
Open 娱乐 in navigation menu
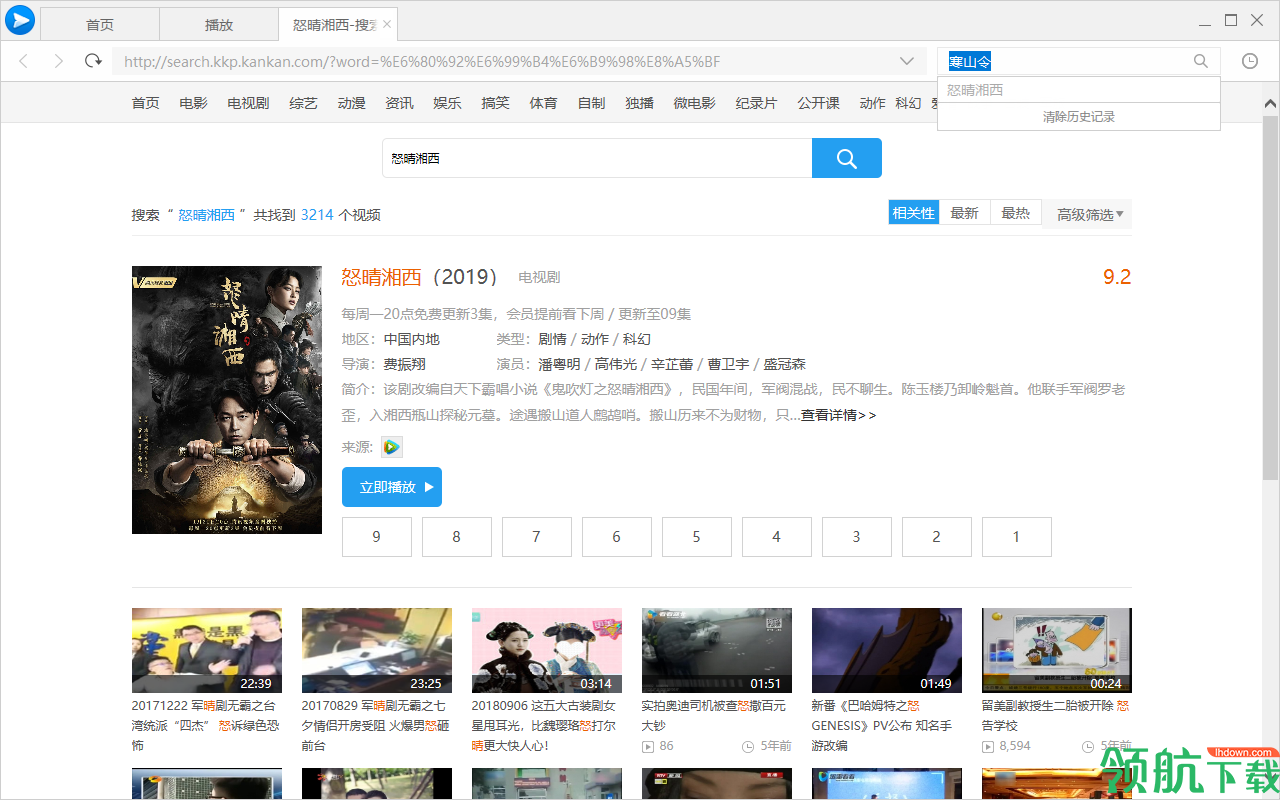pyautogui.click(x=448, y=103)
